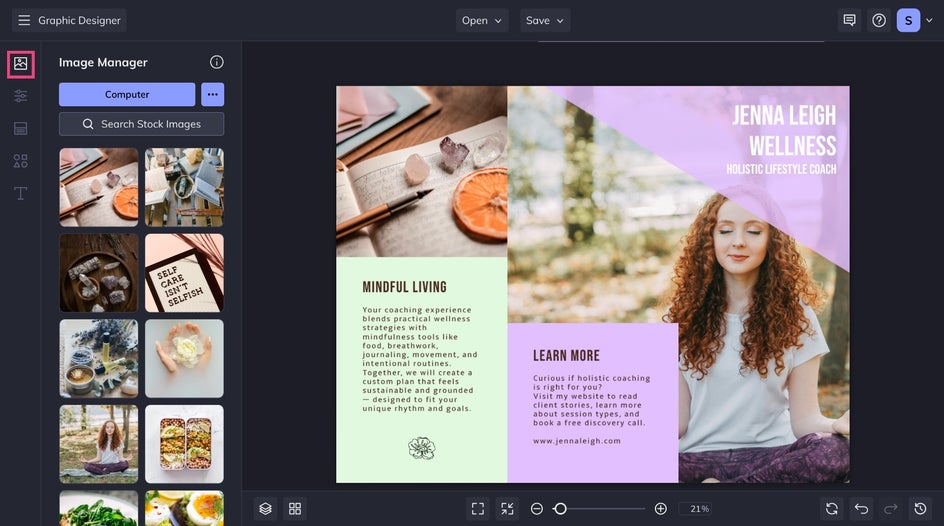Image resolution: width=944 pixels, height=526 pixels.
Task: Open the history clock icon
Action: click(x=920, y=509)
